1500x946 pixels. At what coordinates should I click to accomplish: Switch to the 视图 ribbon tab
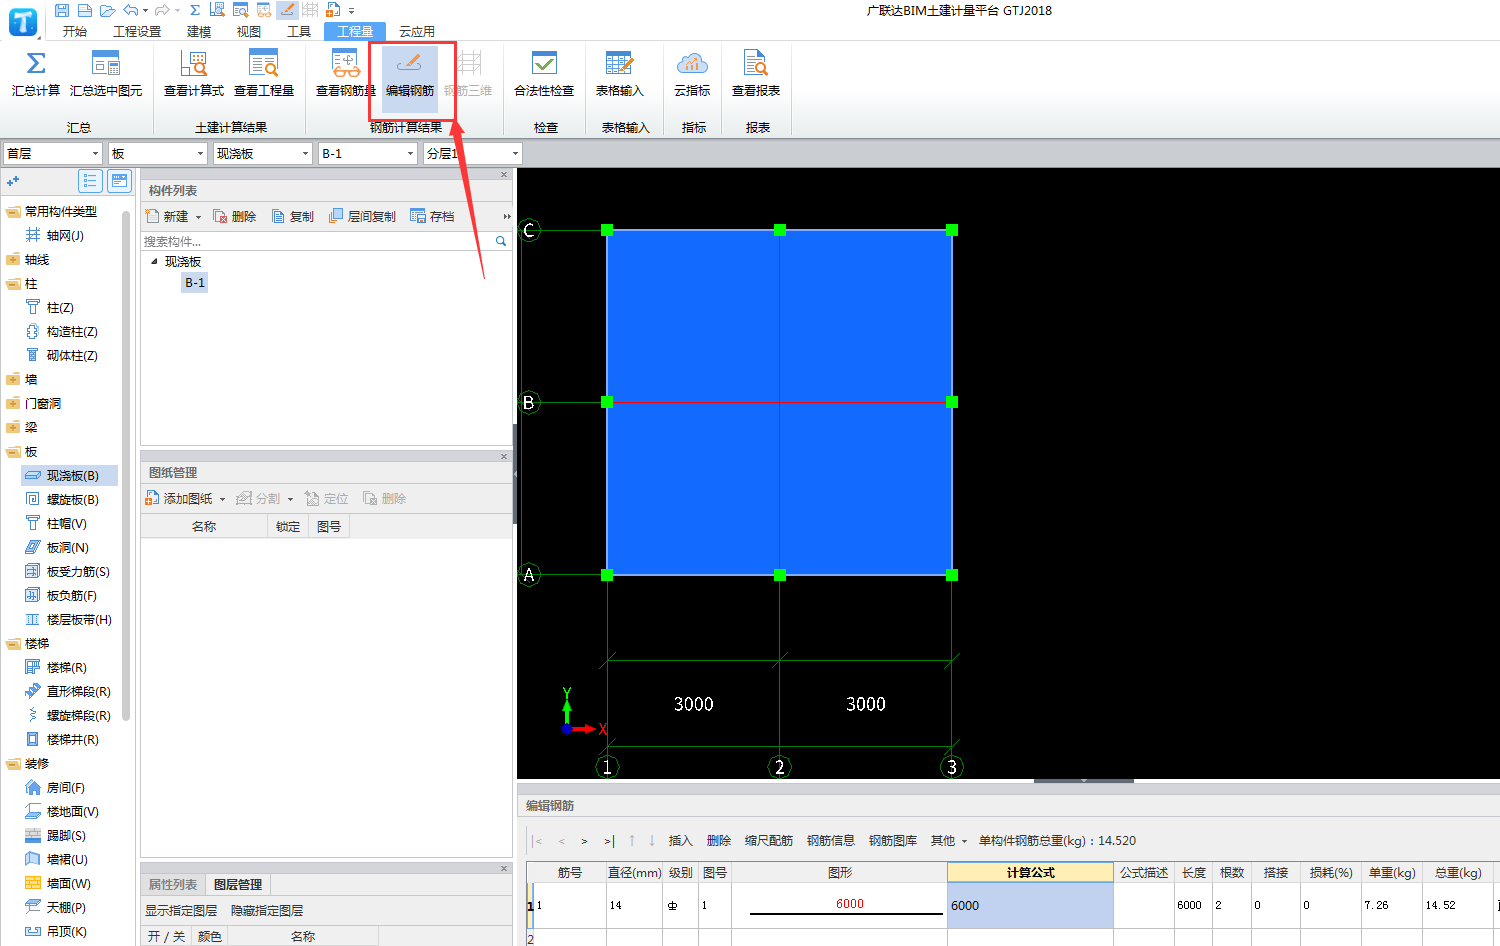(x=249, y=32)
